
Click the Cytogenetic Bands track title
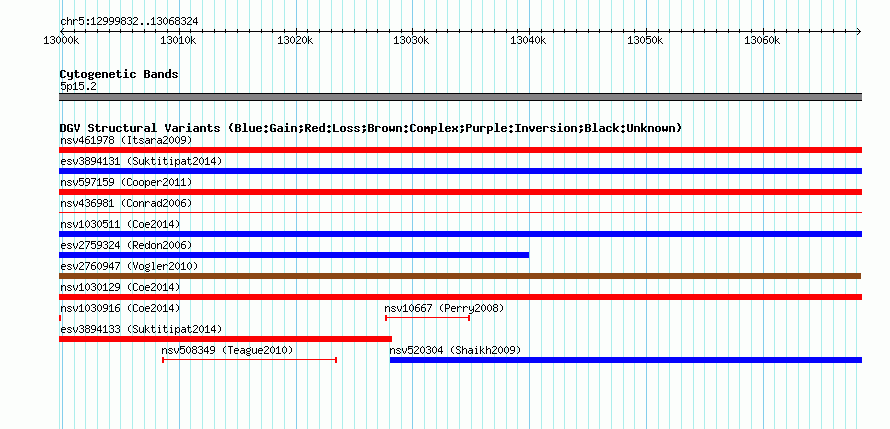[x=119, y=74]
